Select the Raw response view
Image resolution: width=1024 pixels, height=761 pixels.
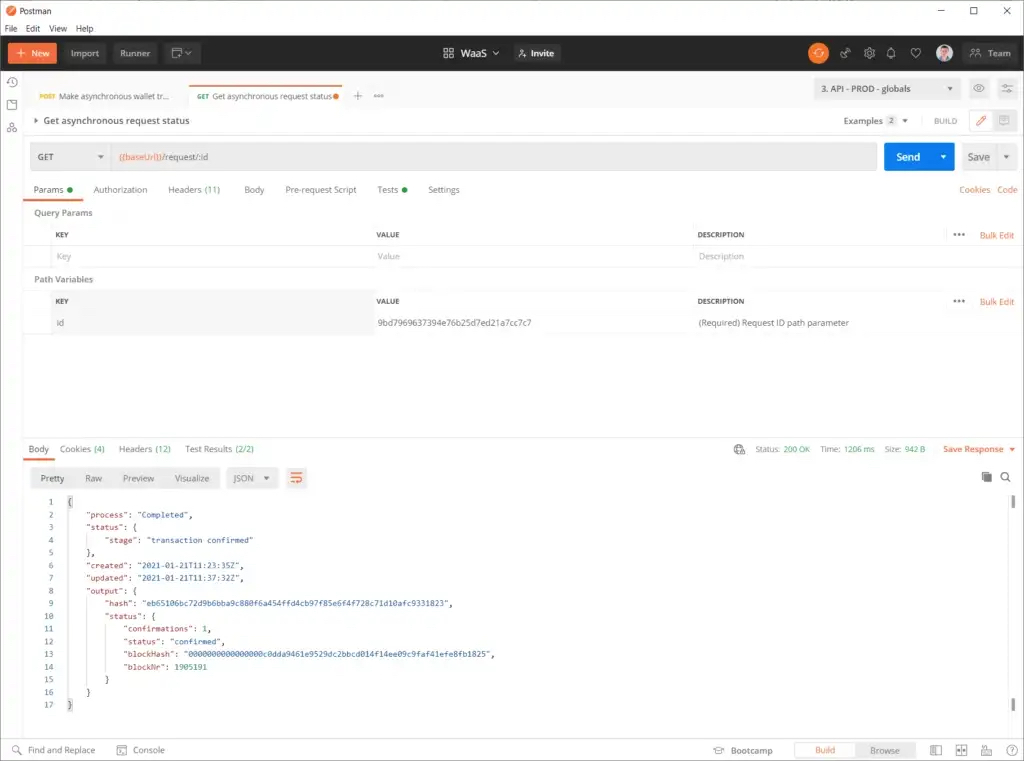tap(93, 478)
